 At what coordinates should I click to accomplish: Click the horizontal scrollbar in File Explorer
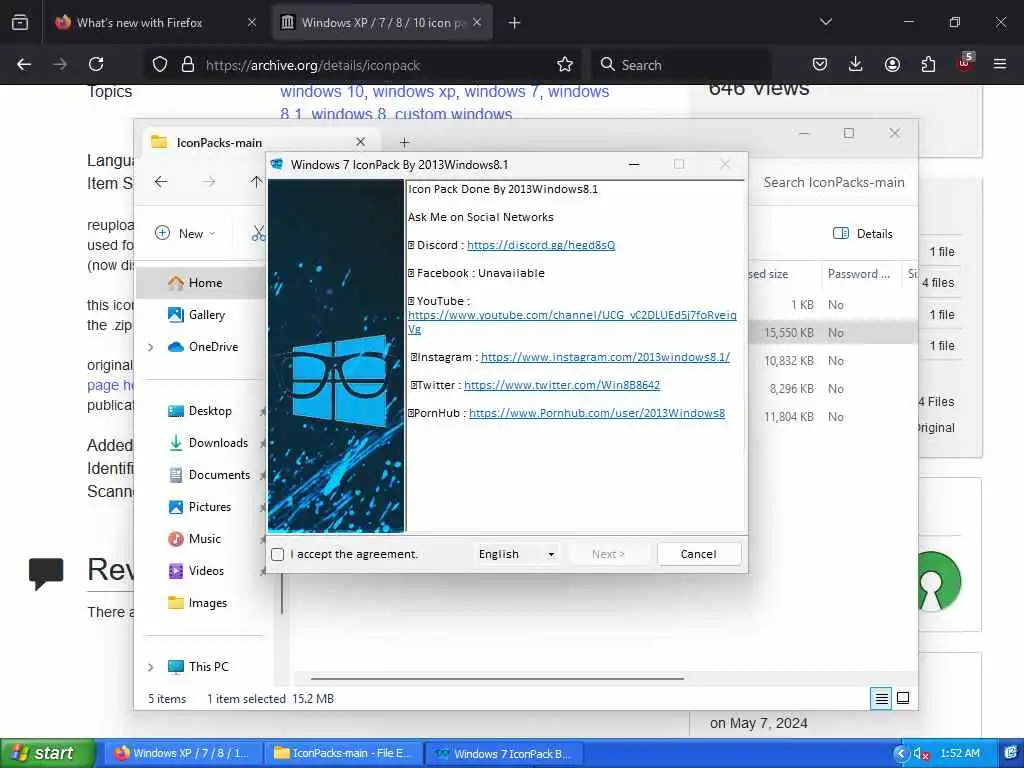pyautogui.click(x=497, y=679)
